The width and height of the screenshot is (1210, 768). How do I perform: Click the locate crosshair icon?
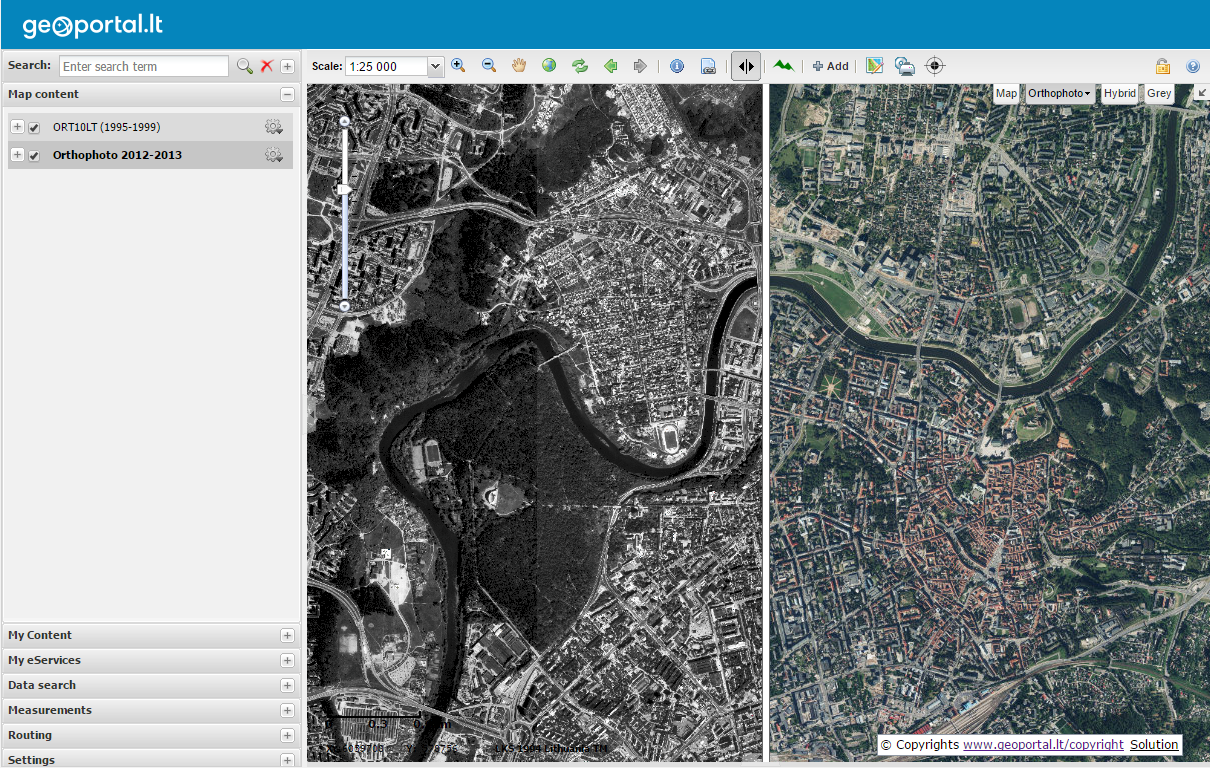935,66
